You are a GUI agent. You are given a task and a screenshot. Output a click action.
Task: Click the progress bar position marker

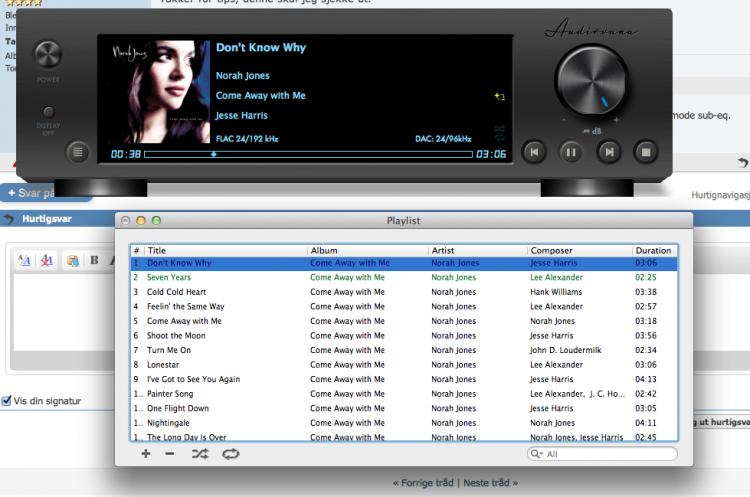214,154
